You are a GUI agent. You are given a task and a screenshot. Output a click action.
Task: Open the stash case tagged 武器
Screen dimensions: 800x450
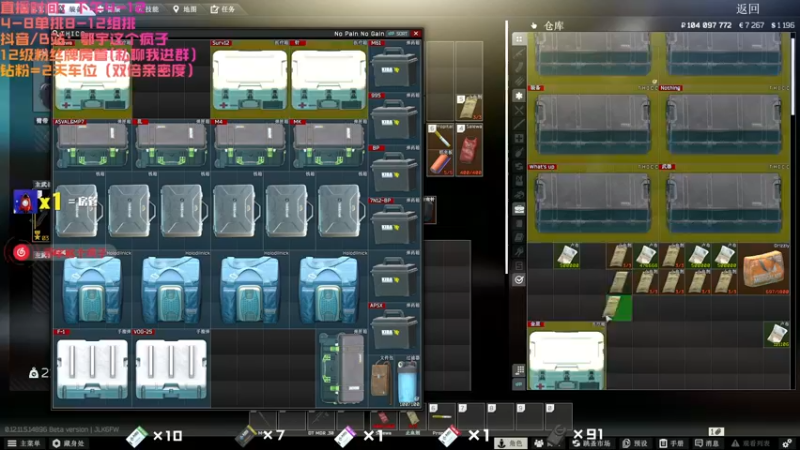pyautogui.click(x=724, y=203)
